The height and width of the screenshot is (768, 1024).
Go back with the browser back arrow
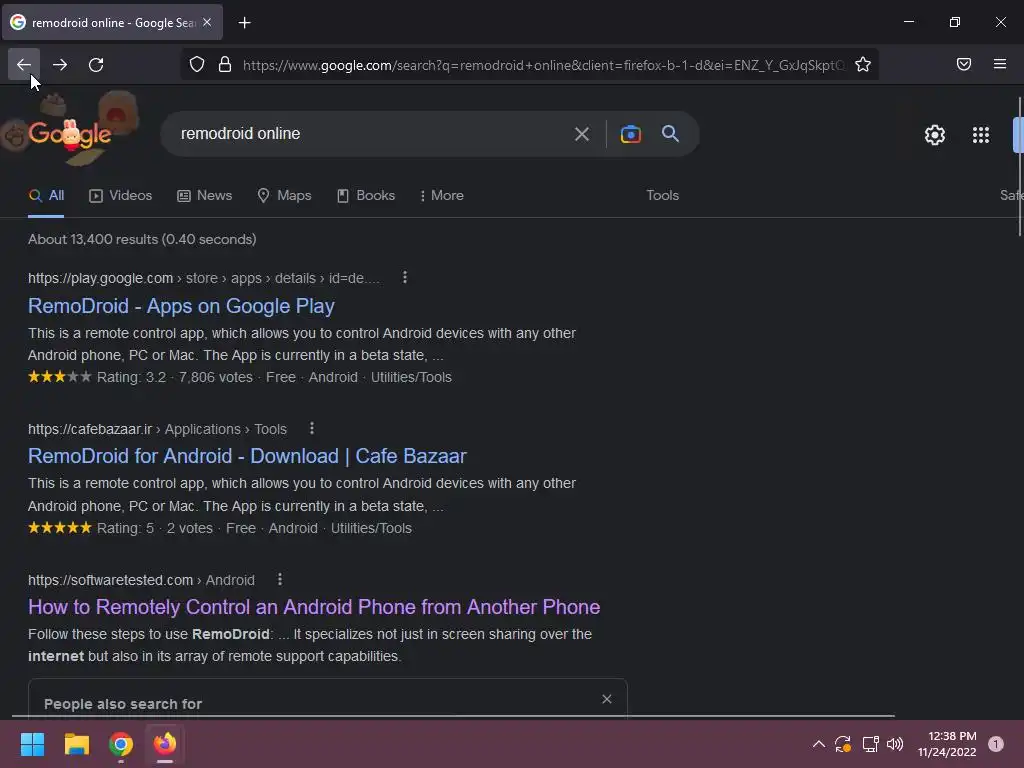pos(24,65)
